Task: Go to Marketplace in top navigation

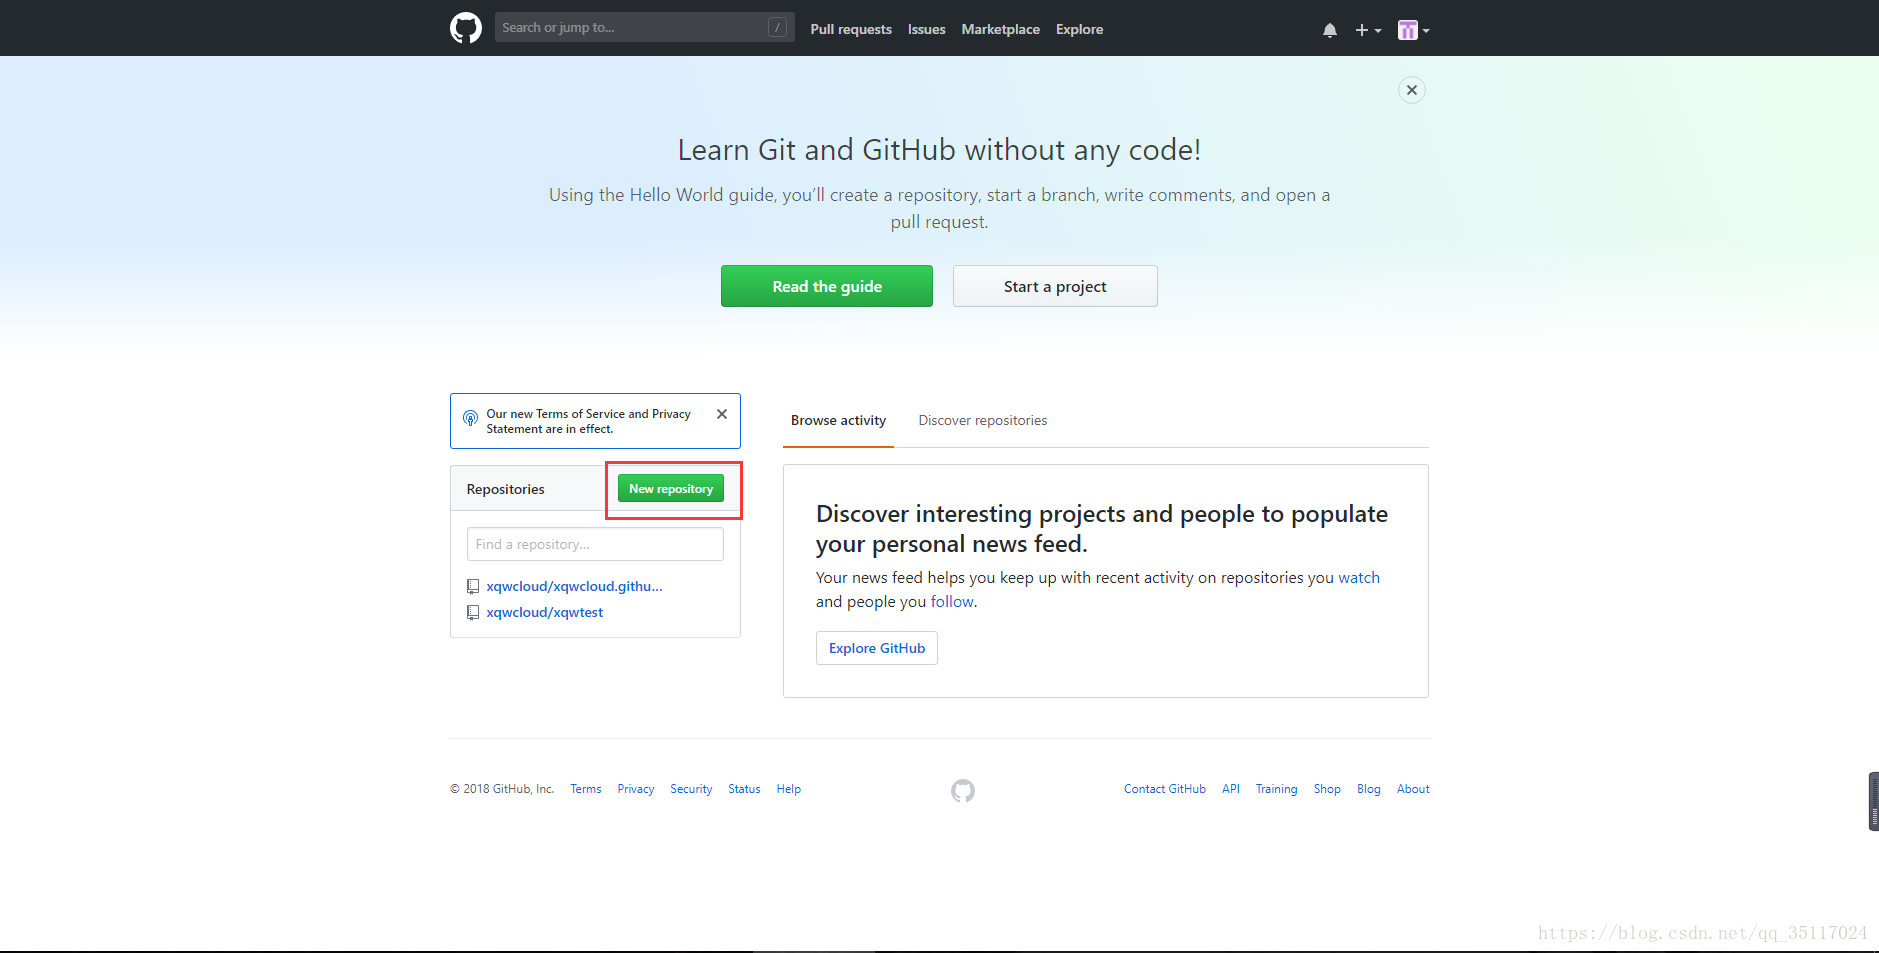Action: [x=1000, y=29]
